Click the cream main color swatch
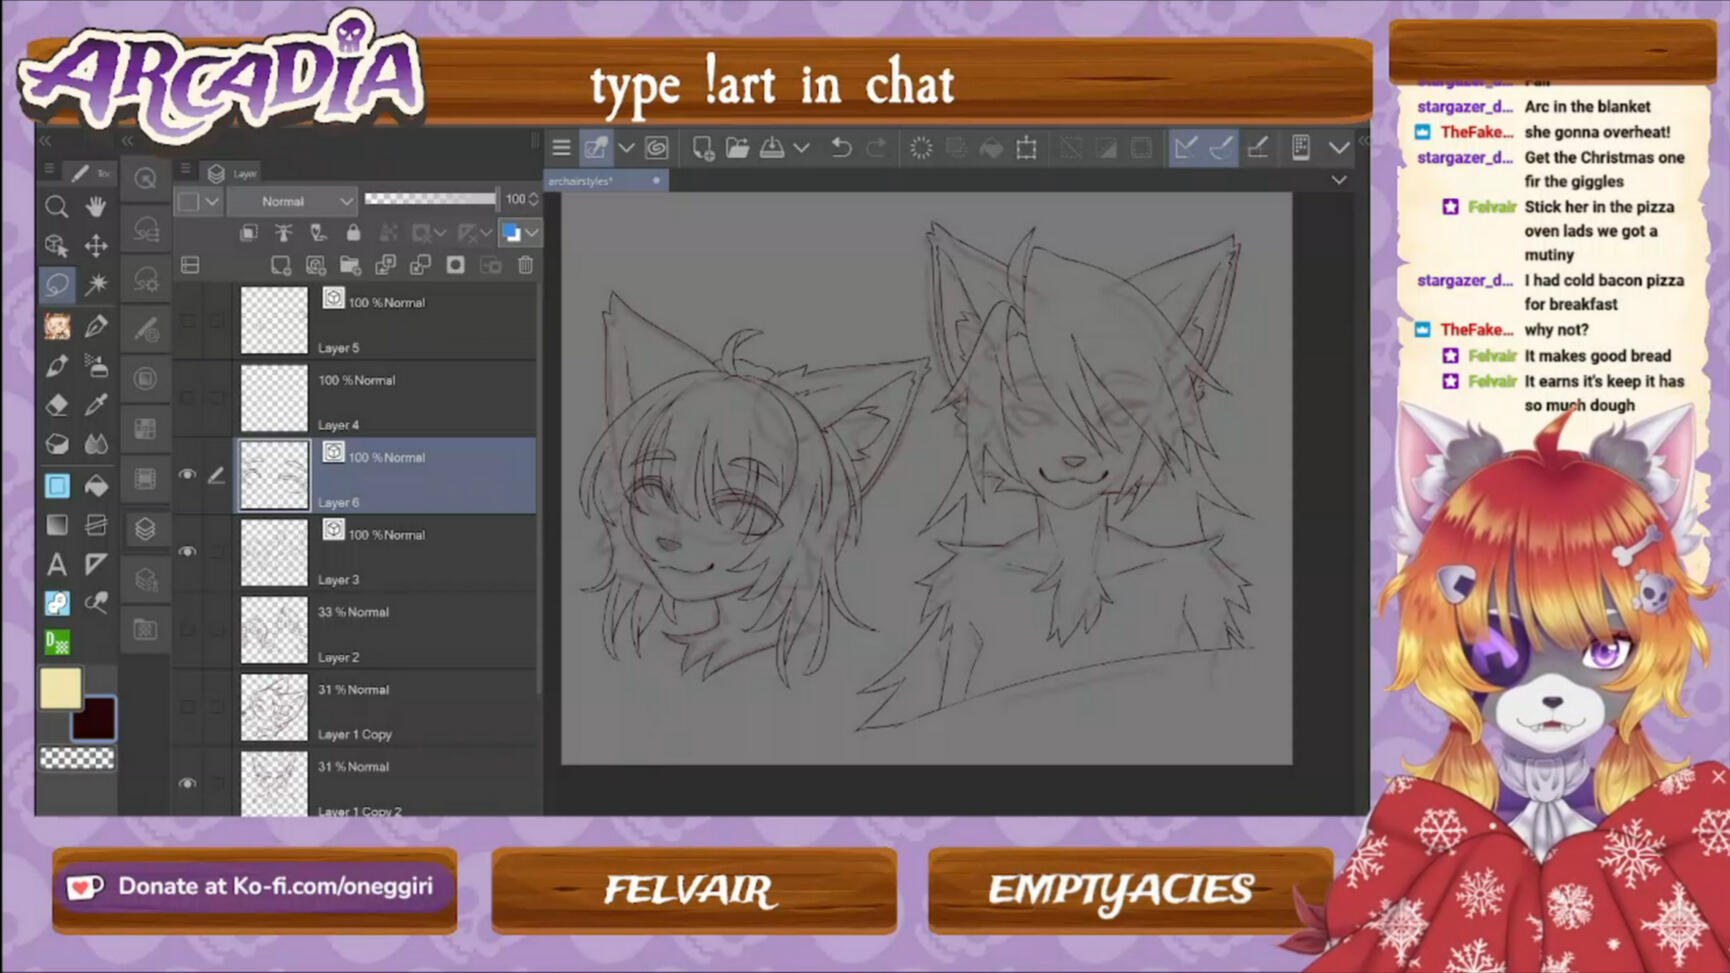Image resolution: width=1730 pixels, height=973 pixels. coord(60,688)
